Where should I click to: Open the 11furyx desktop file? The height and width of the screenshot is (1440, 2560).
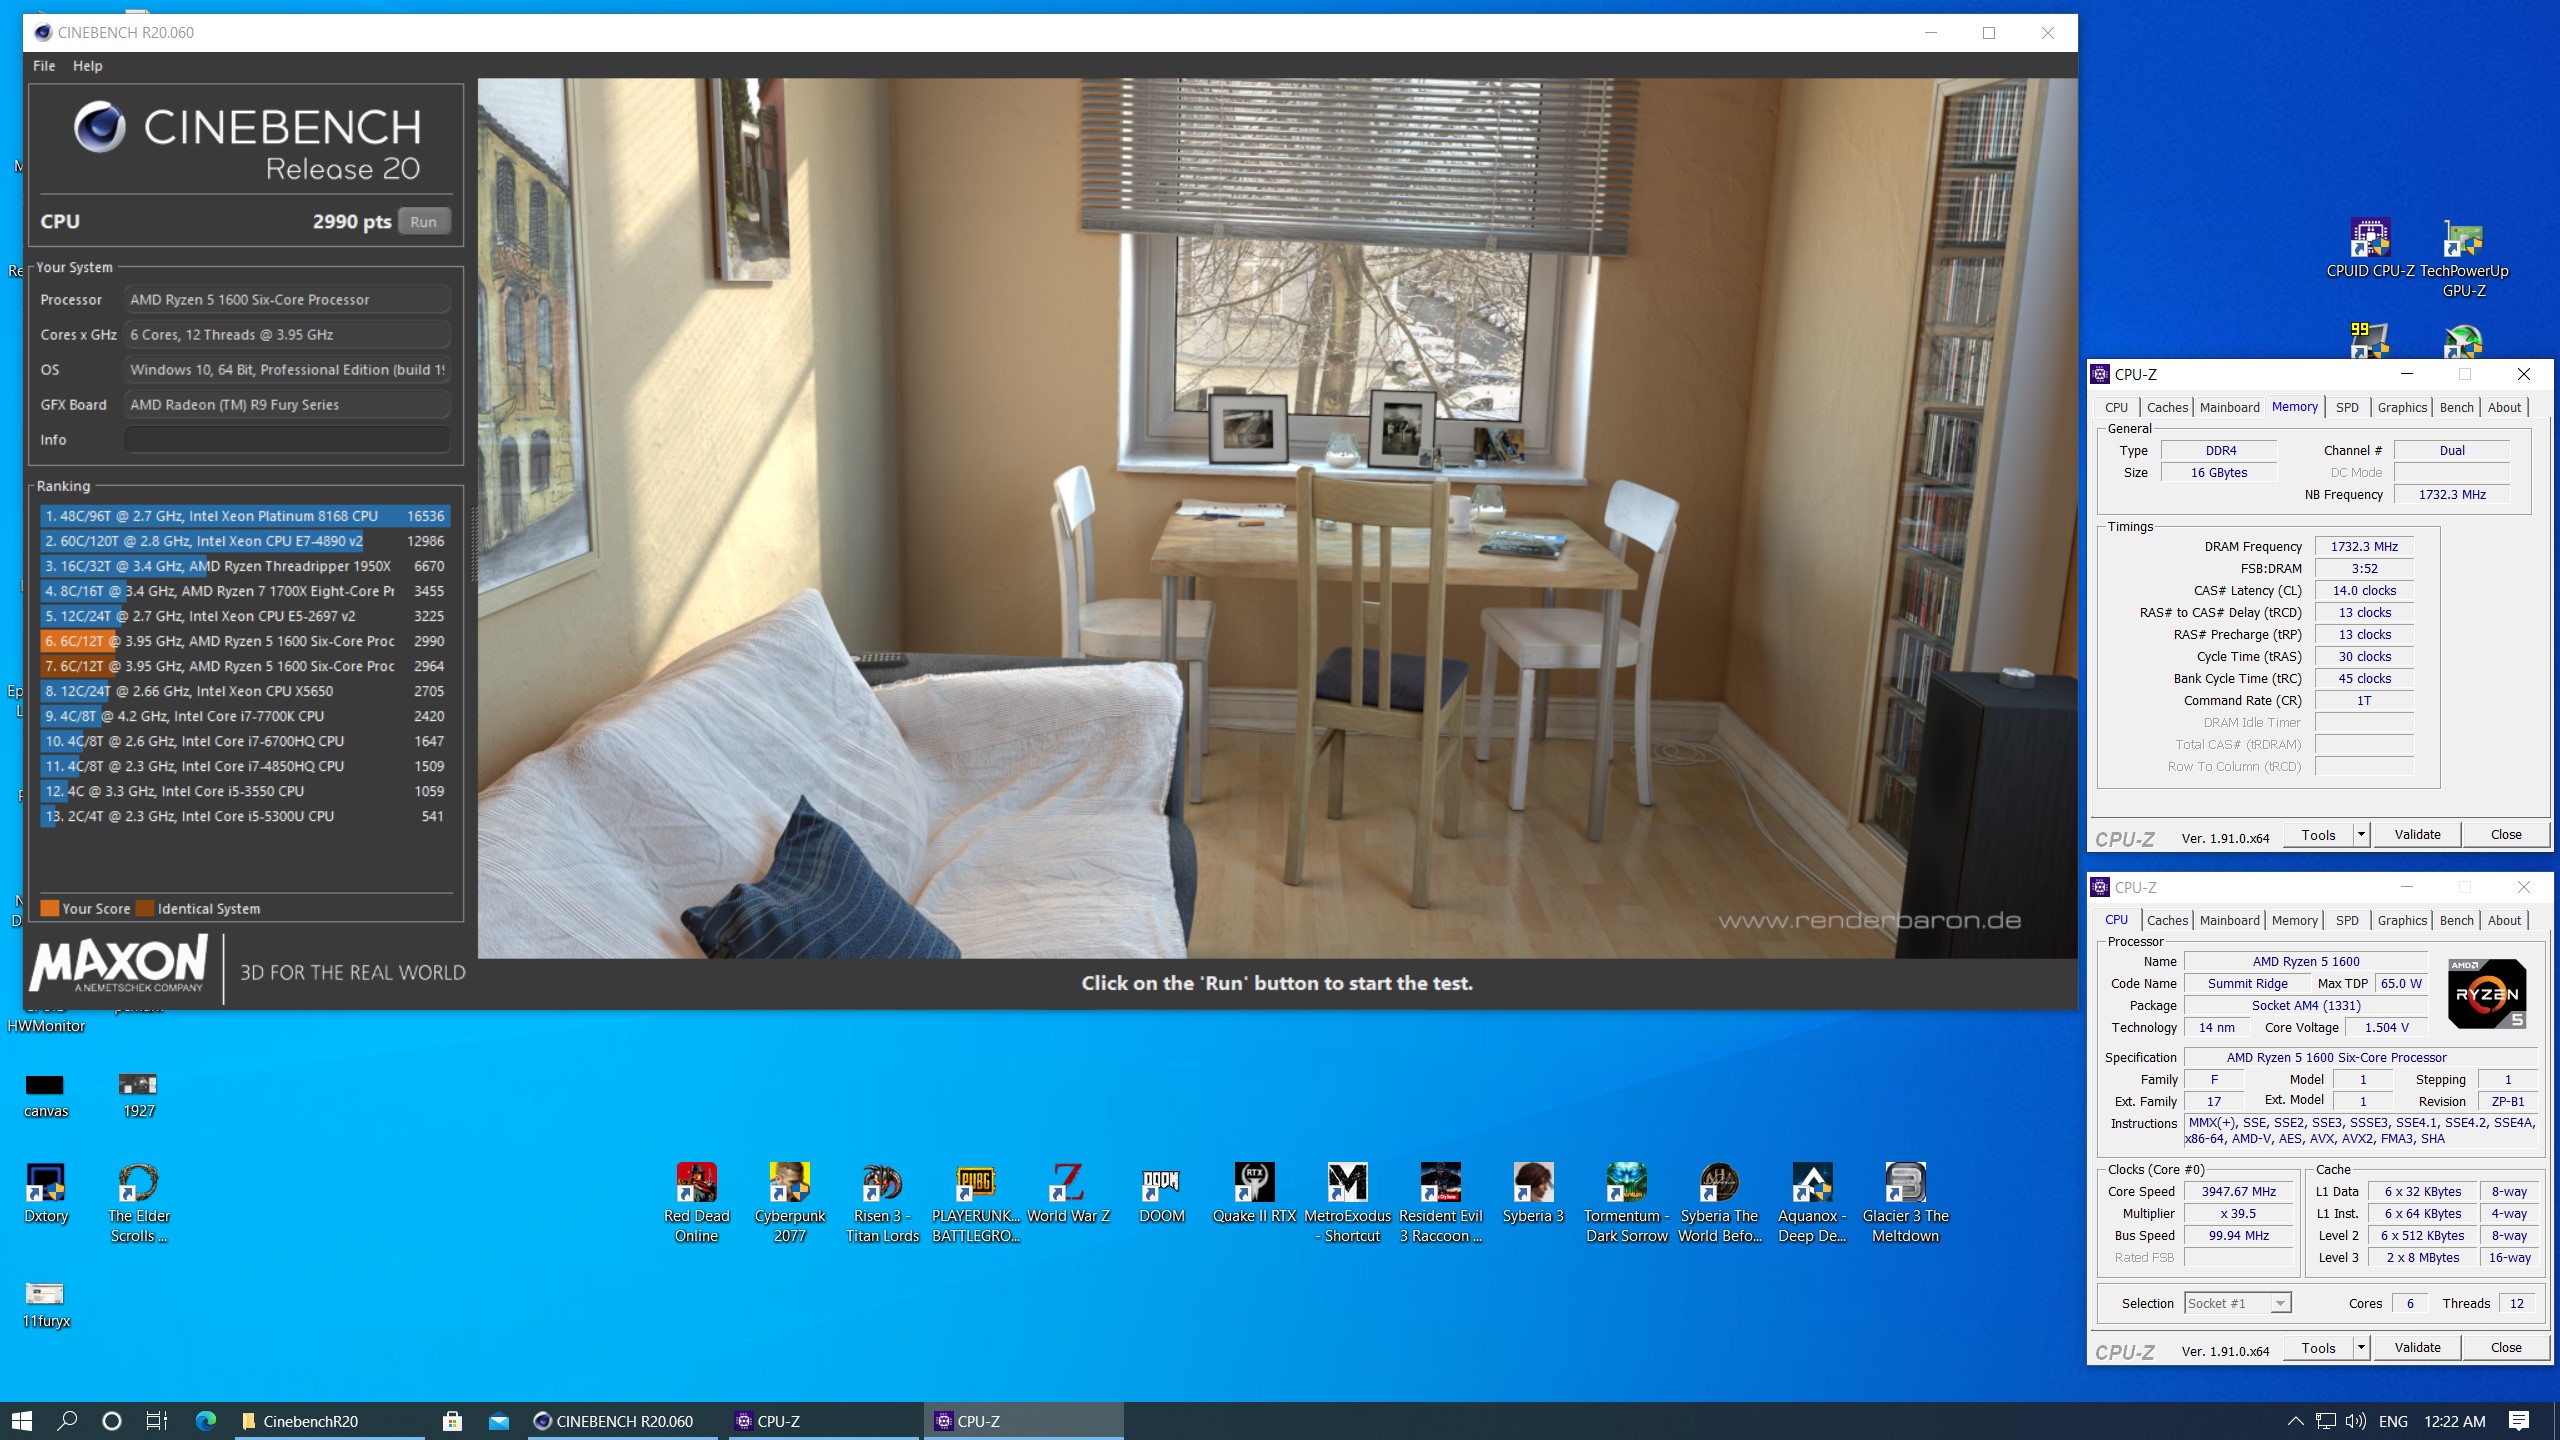click(x=46, y=1305)
